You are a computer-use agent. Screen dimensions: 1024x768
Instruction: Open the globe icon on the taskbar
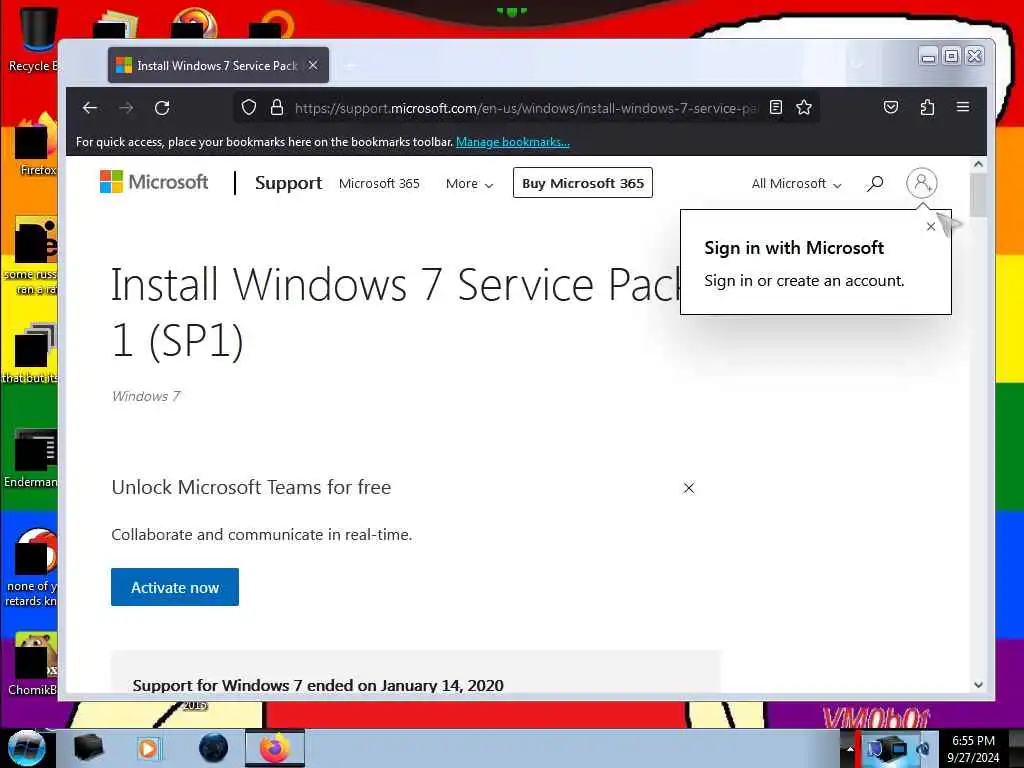click(x=214, y=748)
